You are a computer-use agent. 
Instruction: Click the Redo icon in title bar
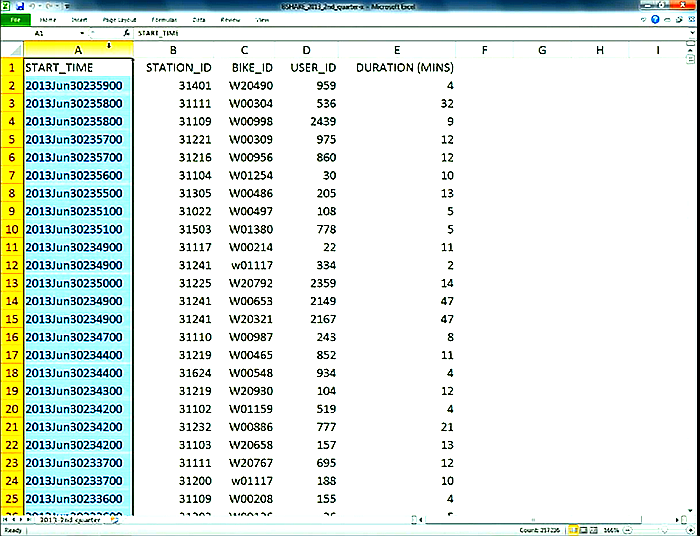(49, 7)
